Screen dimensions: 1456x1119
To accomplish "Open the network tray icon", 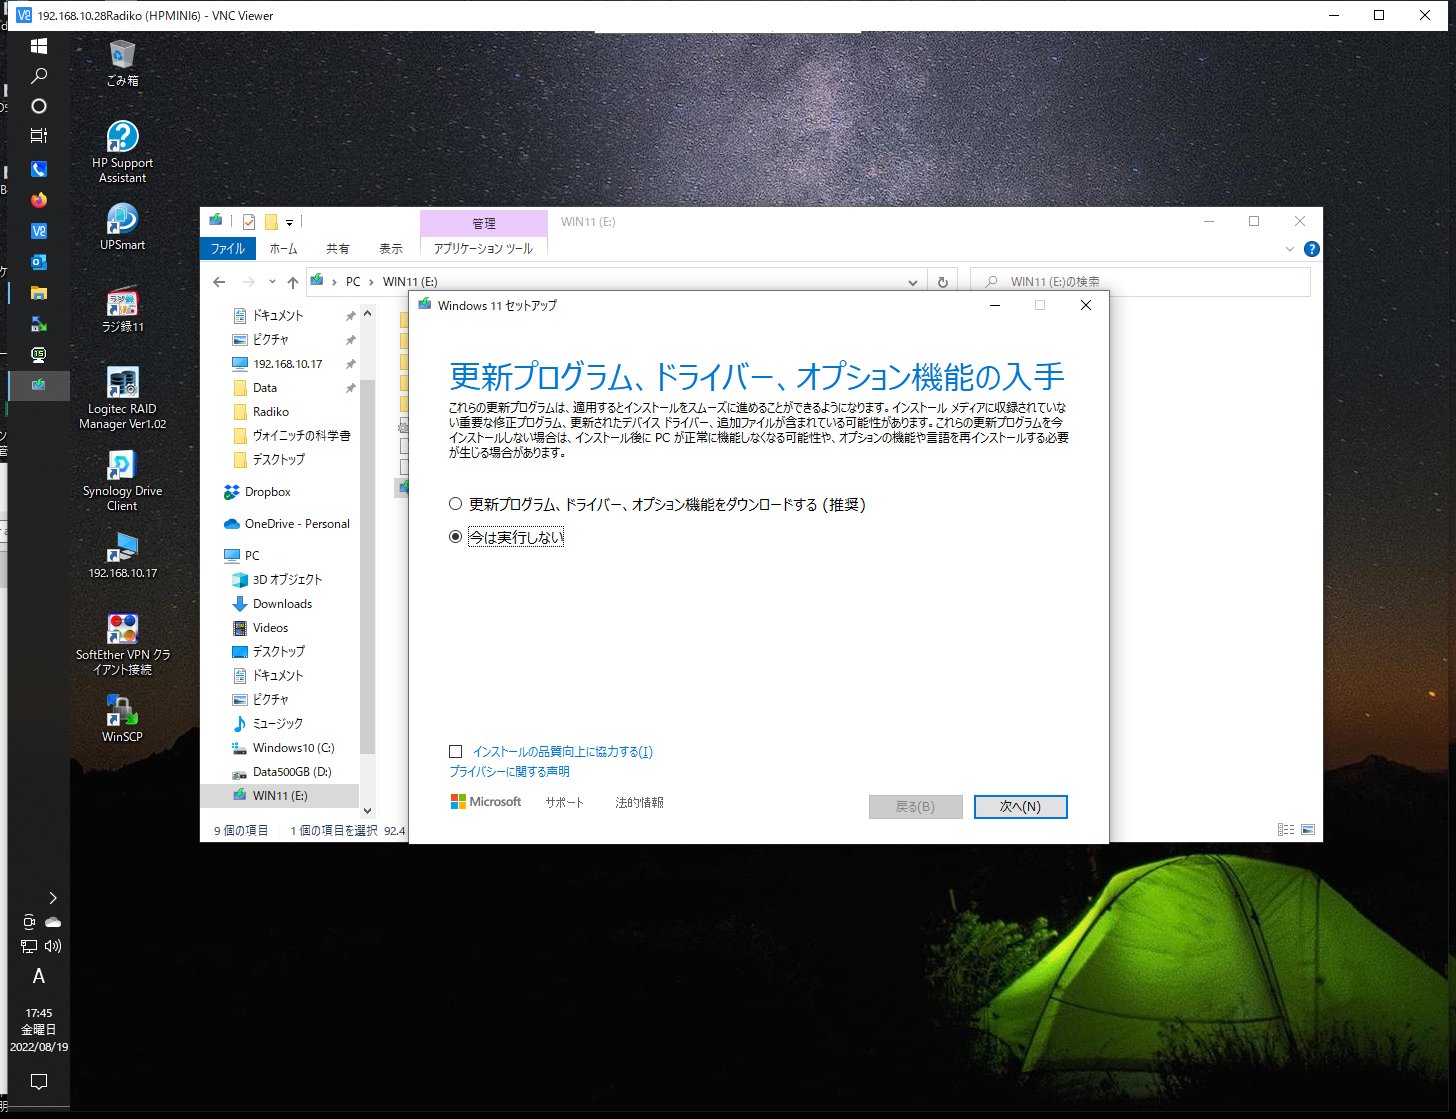I will [28, 946].
